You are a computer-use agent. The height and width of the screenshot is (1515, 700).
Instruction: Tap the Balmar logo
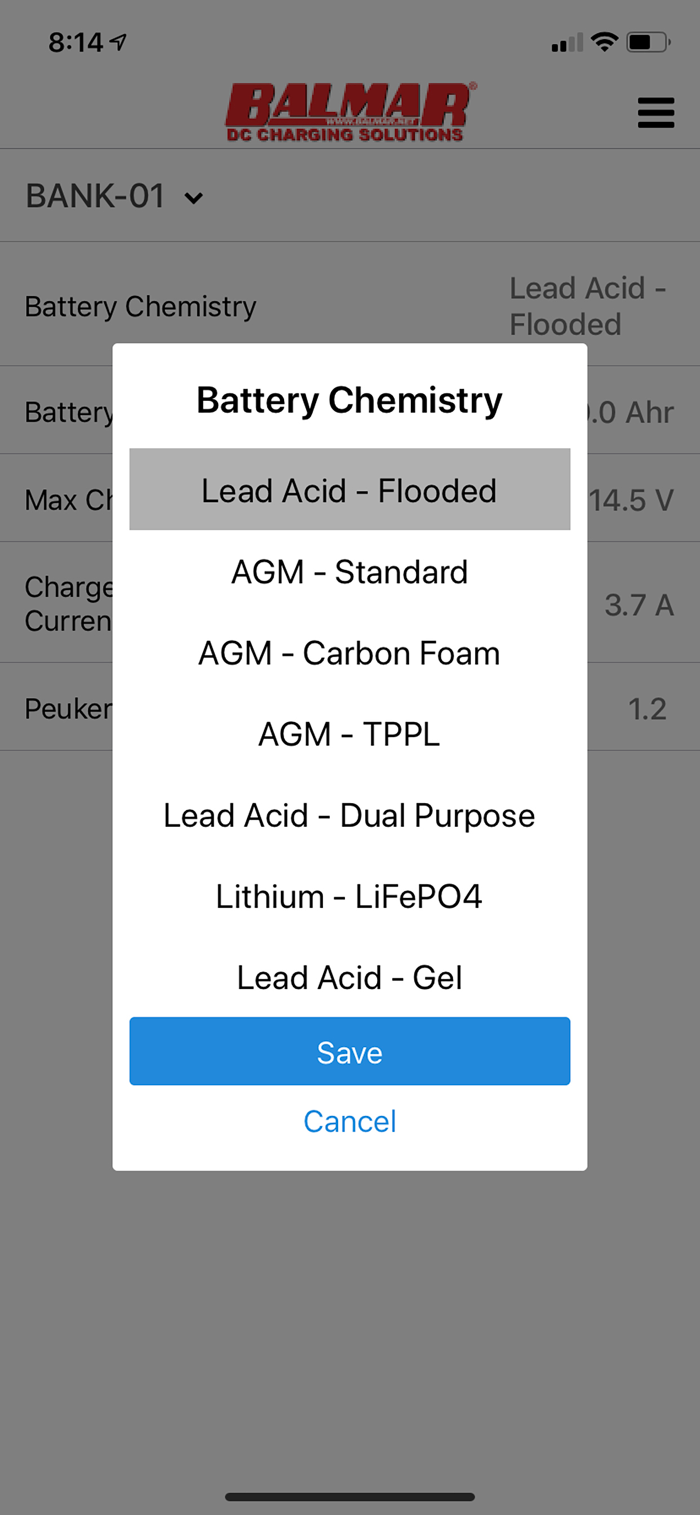(349, 112)
